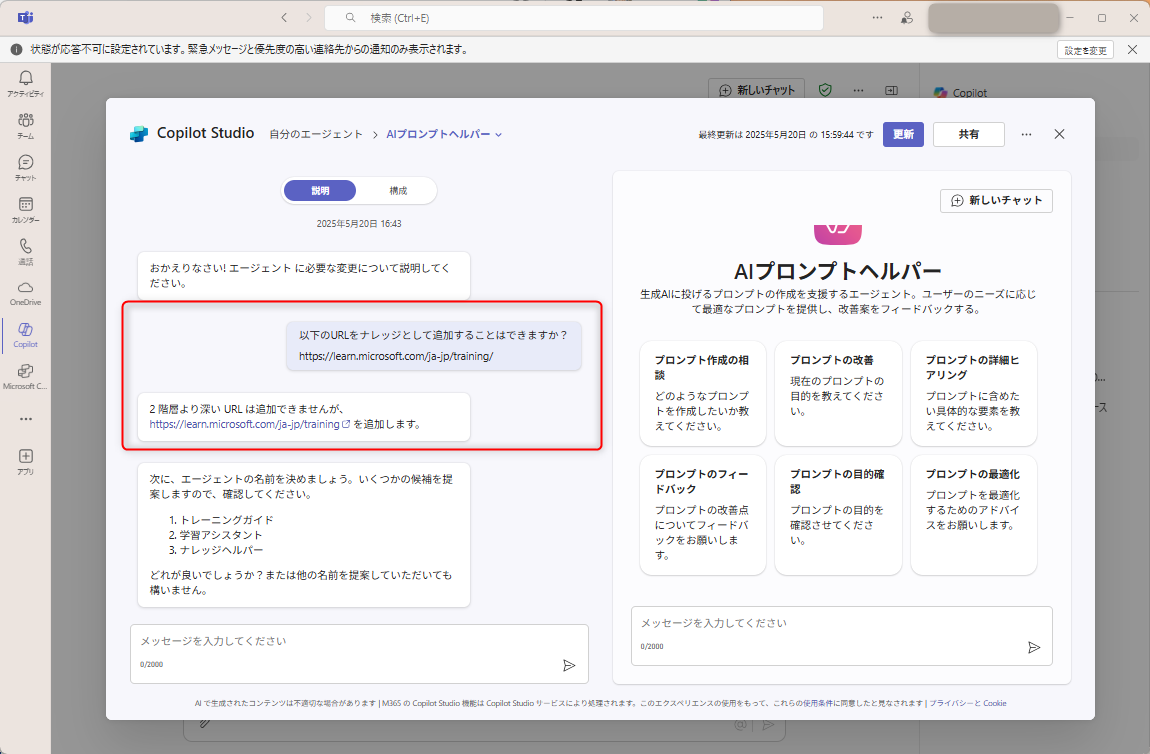Open Calls (通話) phone icon
The width and height of the screenshot is (1150, 754).
click(26, 251)
